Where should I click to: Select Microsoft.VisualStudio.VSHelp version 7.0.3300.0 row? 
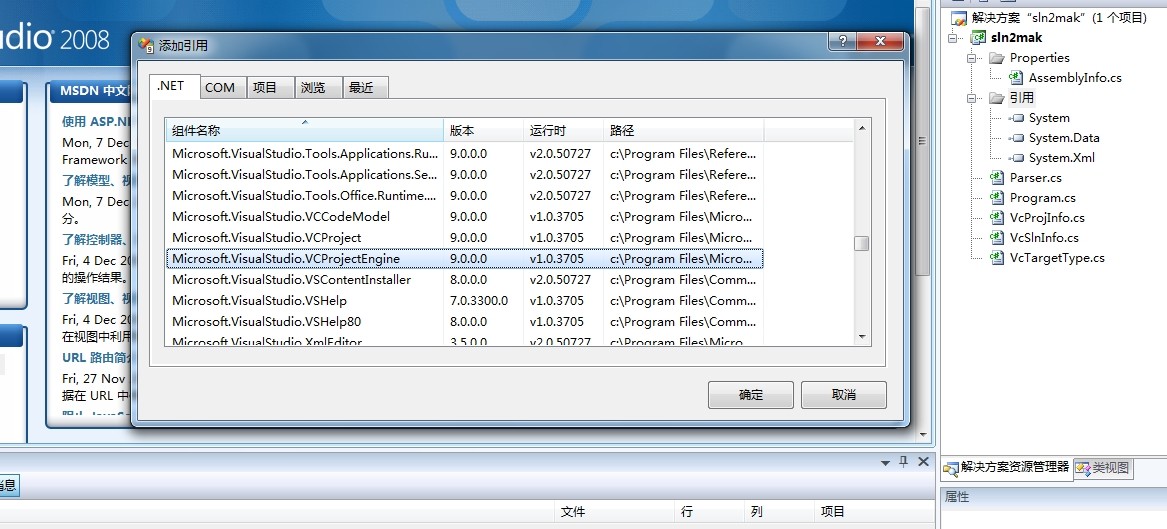coord(464,301)
